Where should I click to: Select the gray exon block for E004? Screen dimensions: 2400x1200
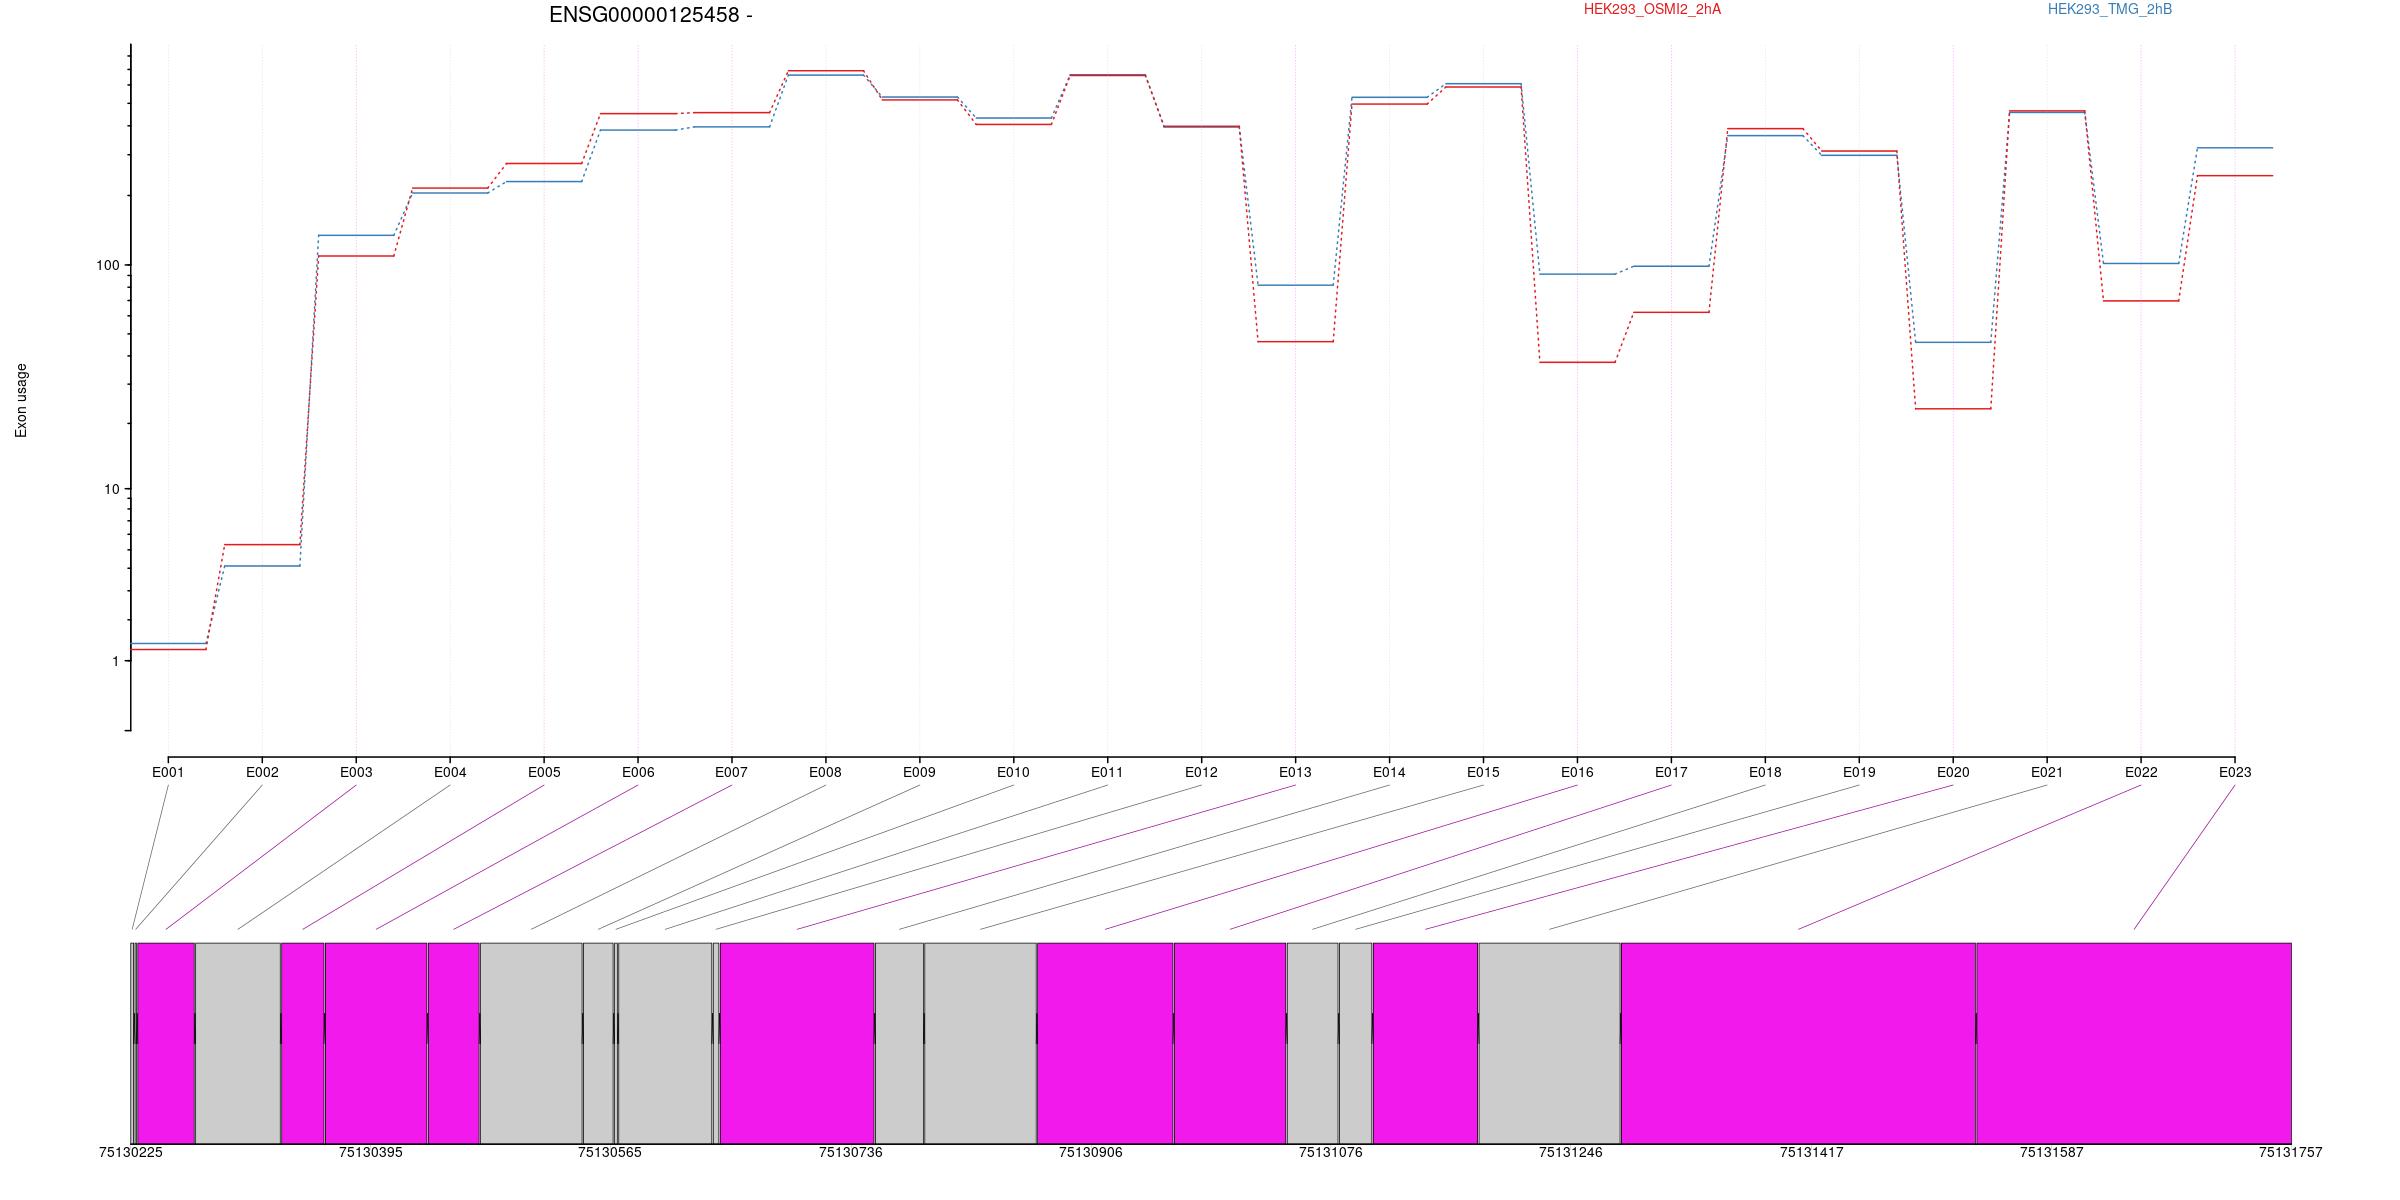238,1043
